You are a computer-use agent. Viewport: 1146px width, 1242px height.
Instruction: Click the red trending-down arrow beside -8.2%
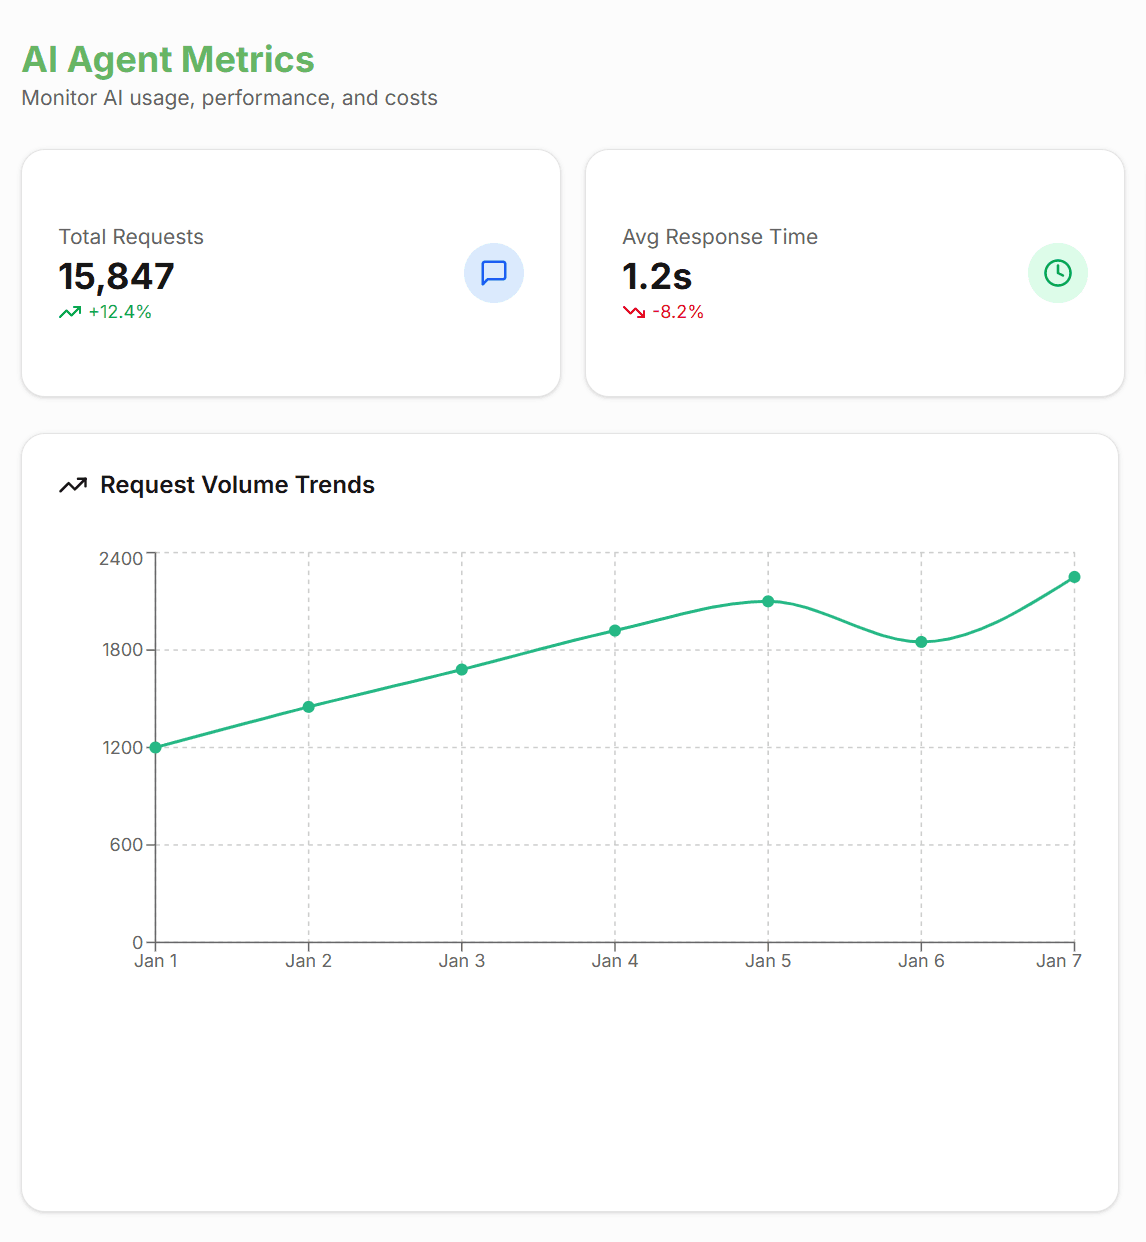(x=634, y=311)
